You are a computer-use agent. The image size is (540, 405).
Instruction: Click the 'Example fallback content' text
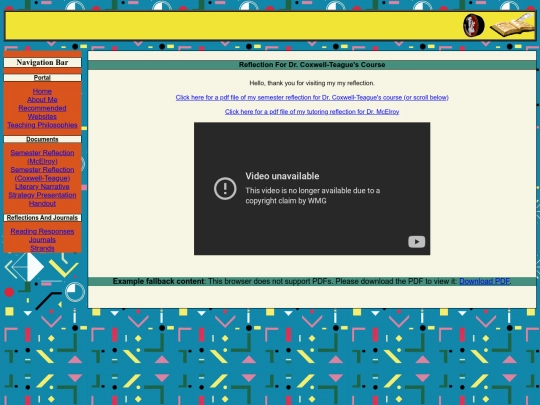(158, 281)
